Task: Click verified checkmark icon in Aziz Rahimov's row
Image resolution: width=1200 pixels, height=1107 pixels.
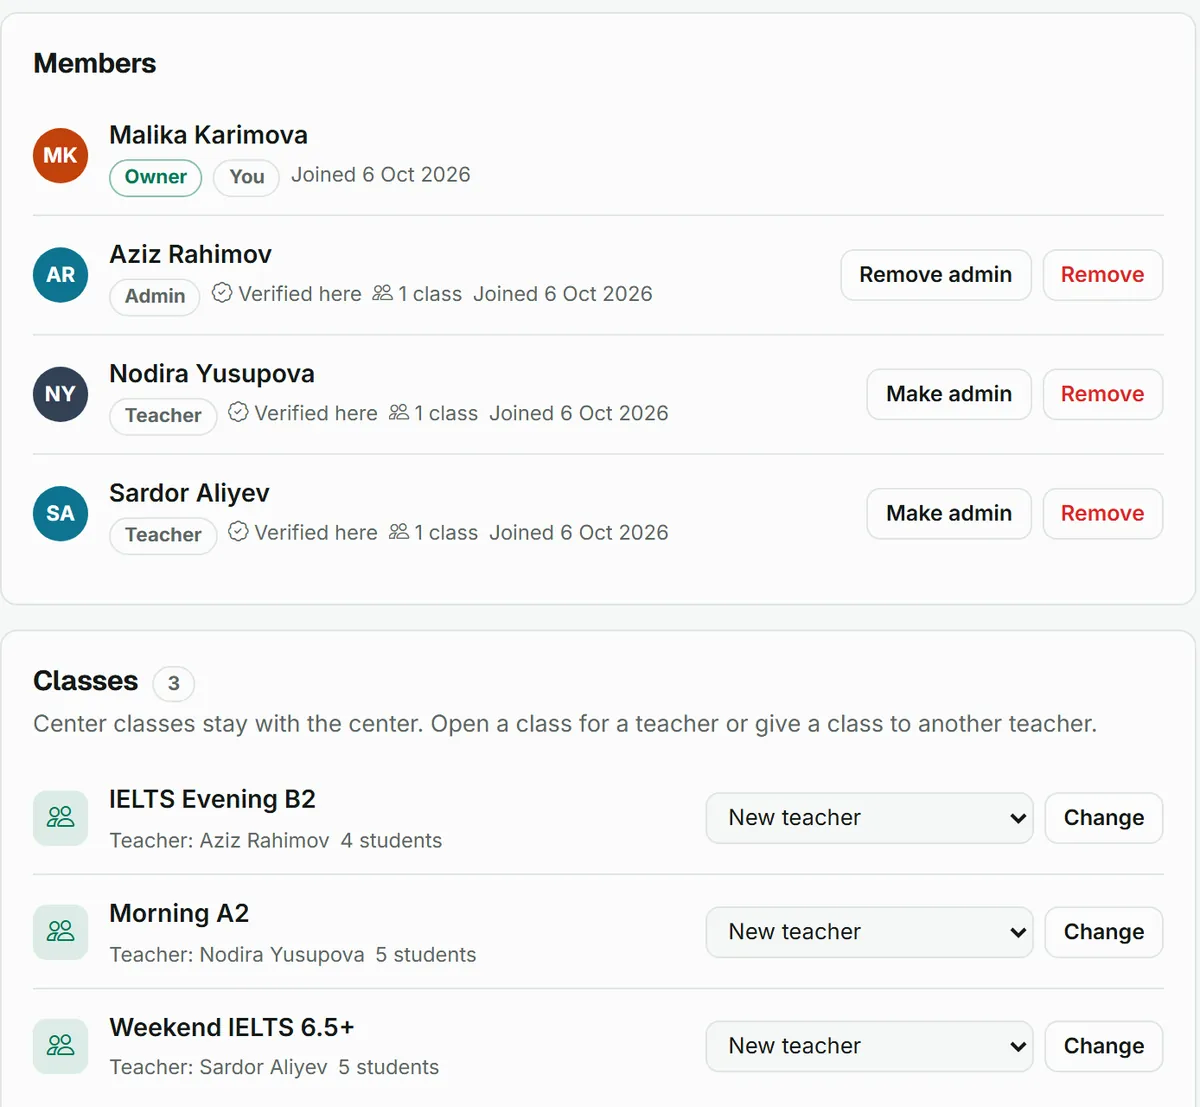Action: coord(222,293)
